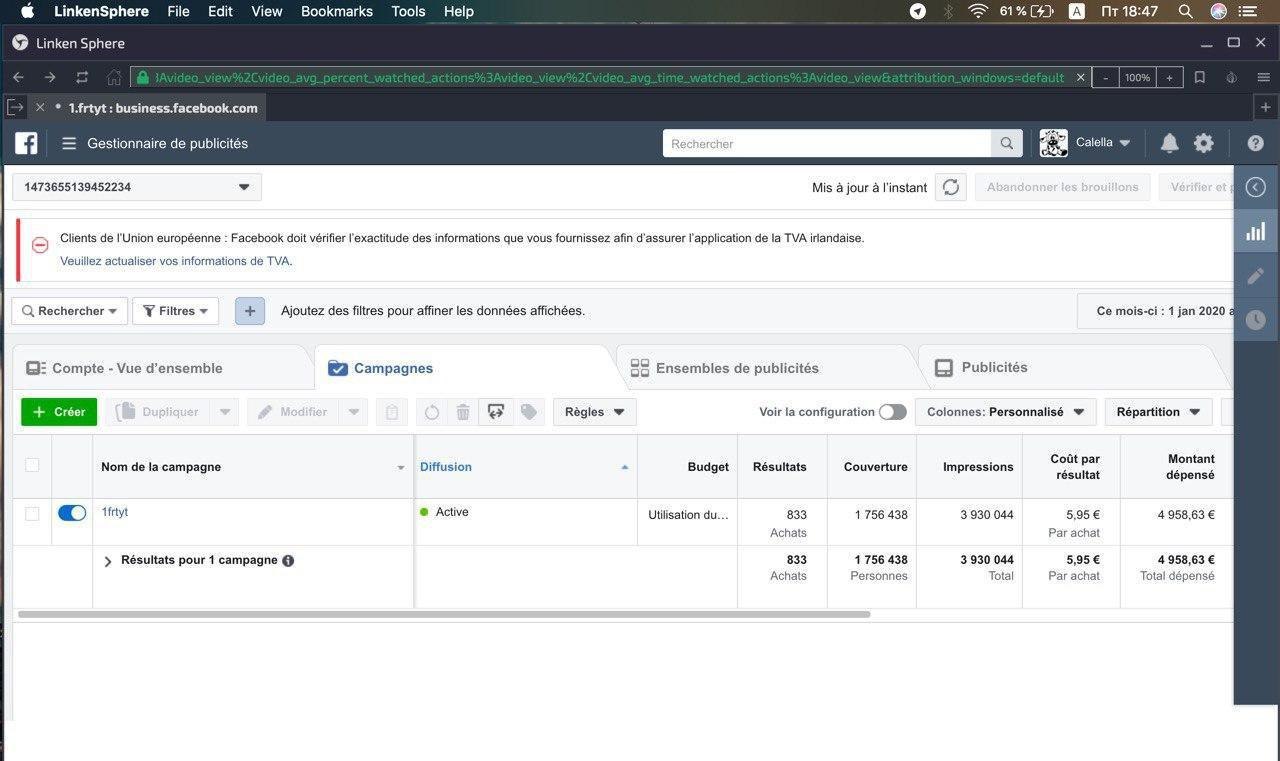Image resolution: width=1280 pixels, height=761 pixels.
Task: Open the account 1473655139452234 dropdown
Action: coord(137,187)
